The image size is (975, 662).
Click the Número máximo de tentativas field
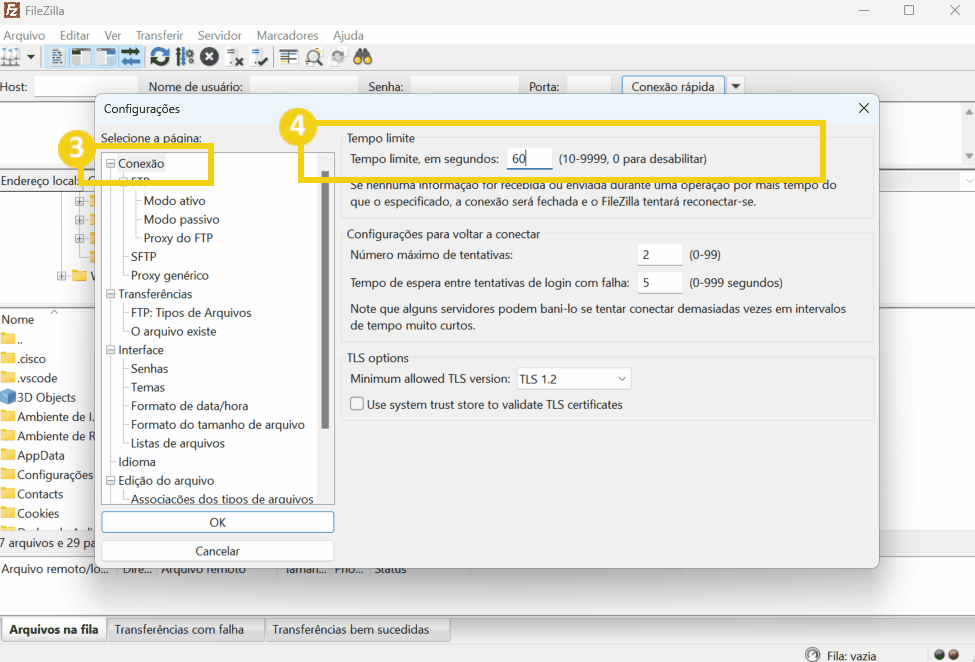tap(660, 255)
